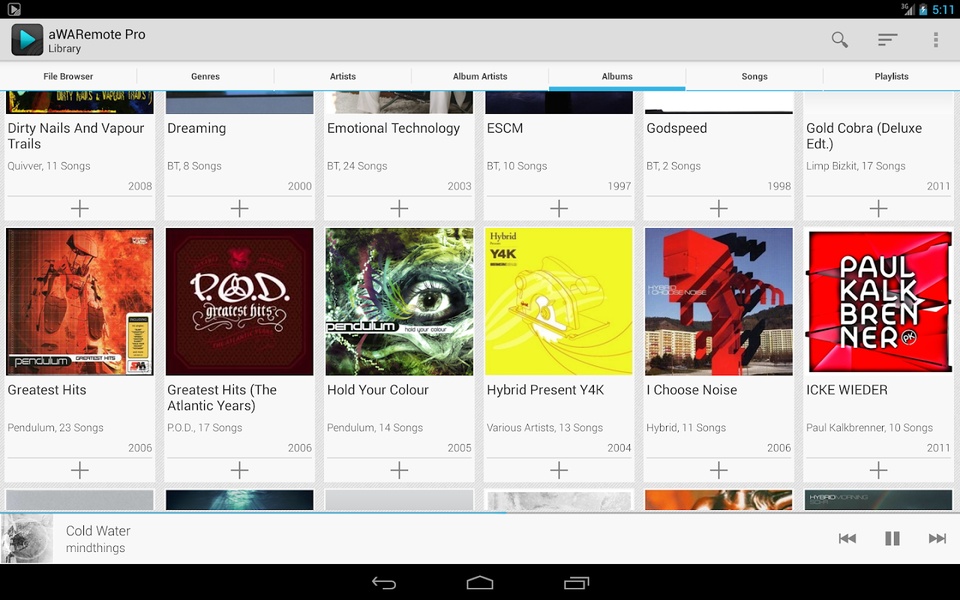Open I Choose Noise red robot cover
This screenshot has width=960, height=600.
coord(719,302)
